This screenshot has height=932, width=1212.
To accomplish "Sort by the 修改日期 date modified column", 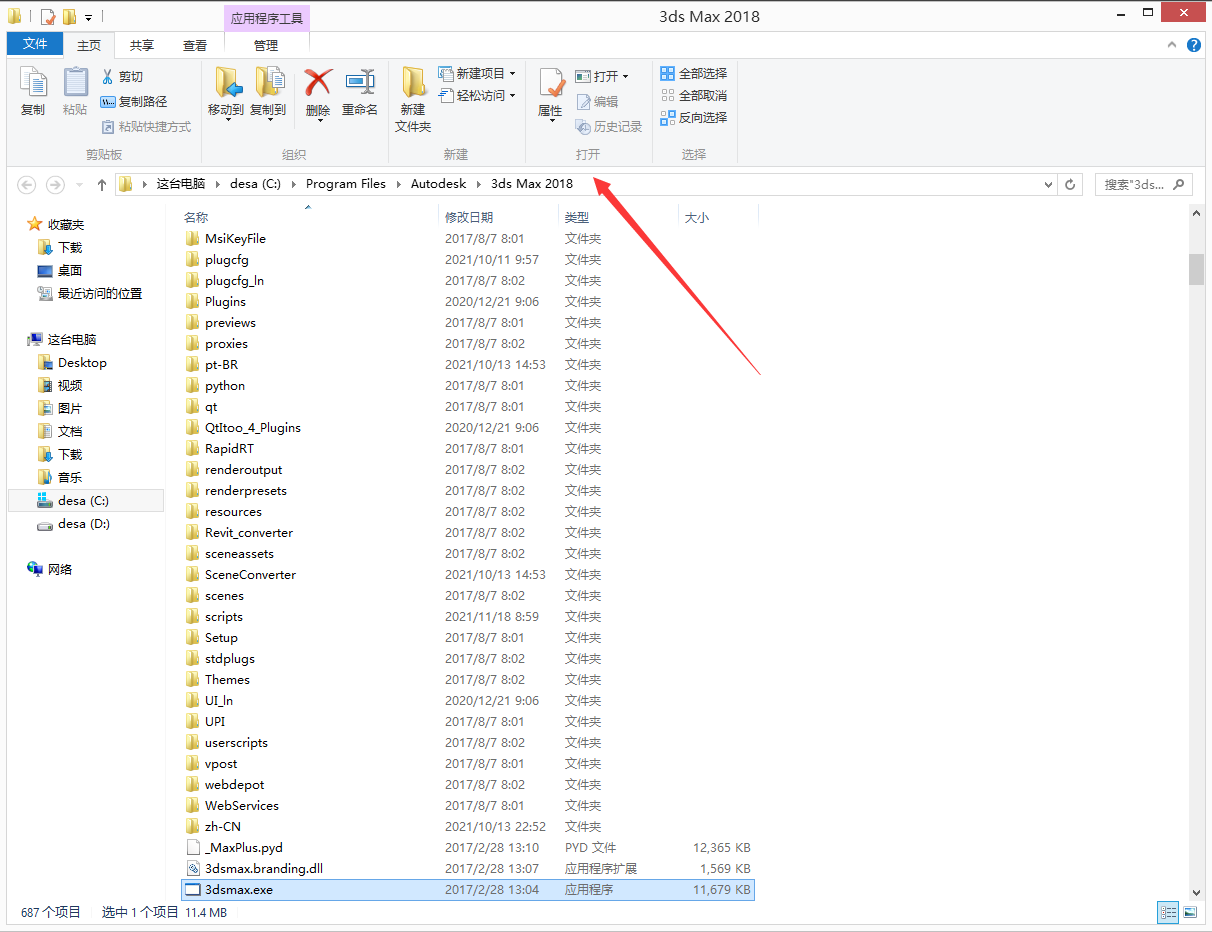I will click(469, 217).
